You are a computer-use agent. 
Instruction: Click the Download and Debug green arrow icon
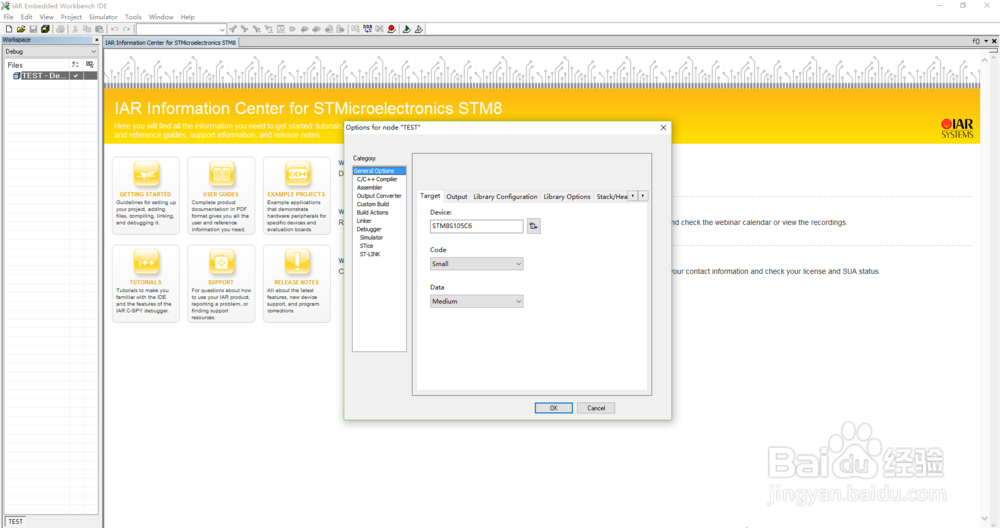coord(407,29)
